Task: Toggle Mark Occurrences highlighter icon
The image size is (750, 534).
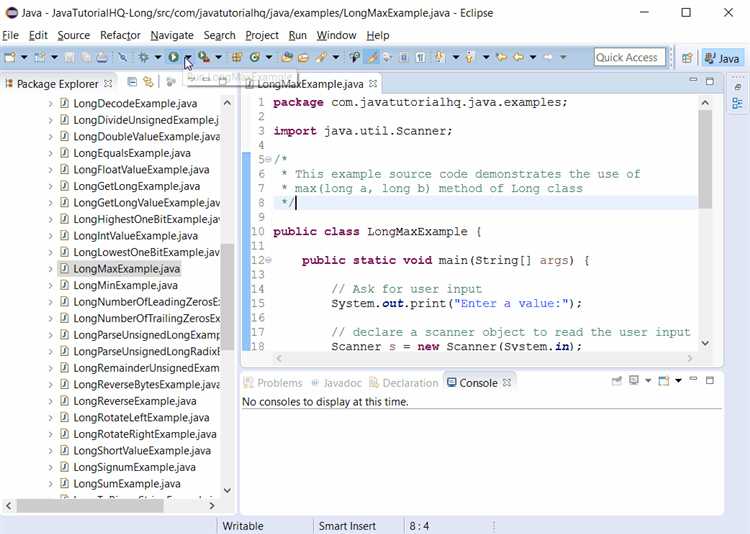Action: tap(372, 57)
